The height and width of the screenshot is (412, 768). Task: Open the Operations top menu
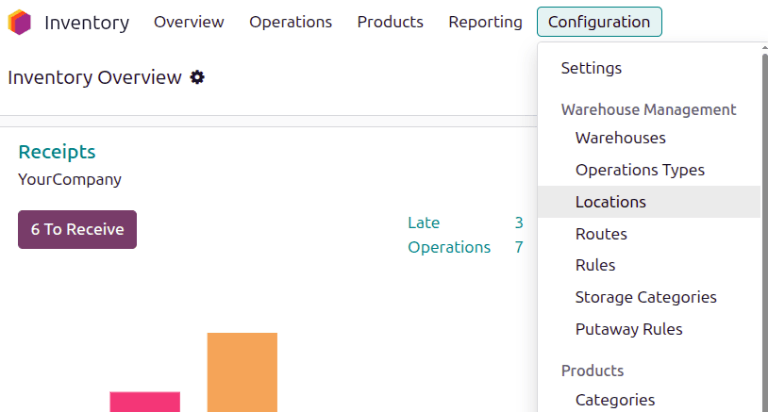tap(290, 22)
